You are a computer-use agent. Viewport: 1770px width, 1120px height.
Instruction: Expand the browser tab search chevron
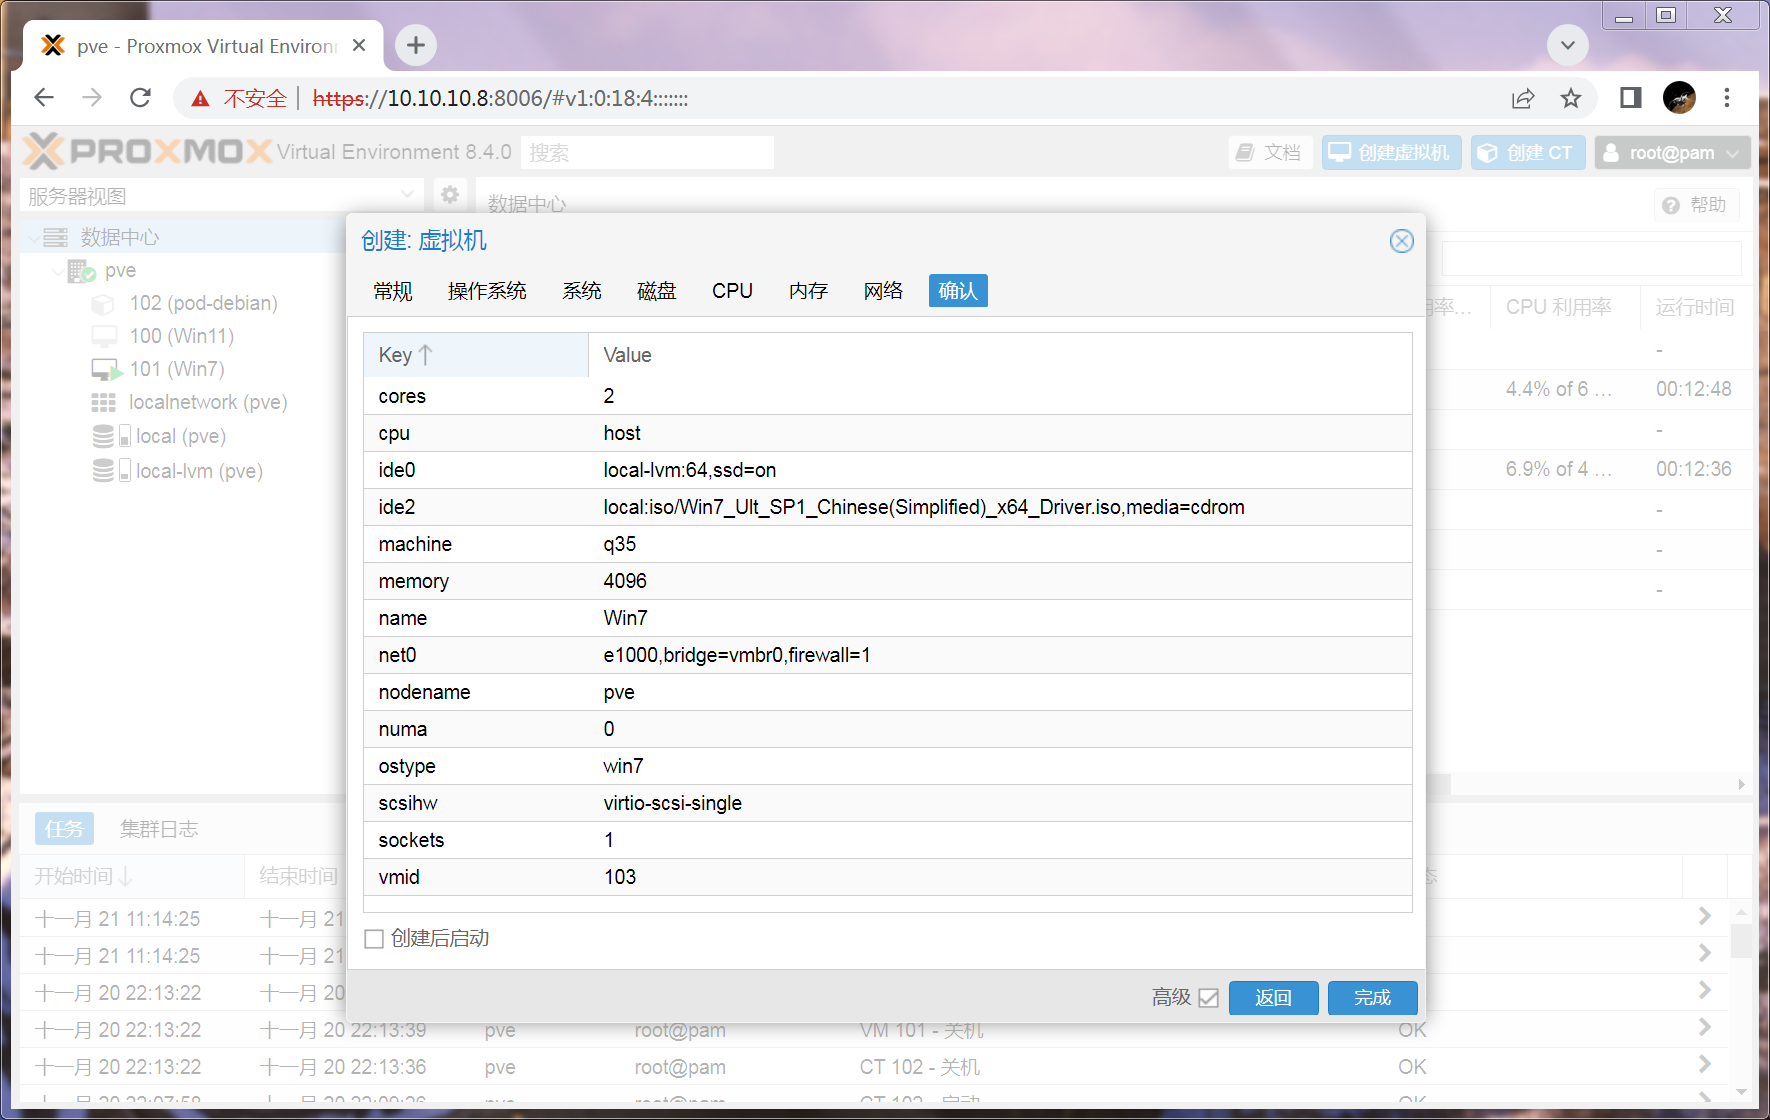pos(1567,45)
